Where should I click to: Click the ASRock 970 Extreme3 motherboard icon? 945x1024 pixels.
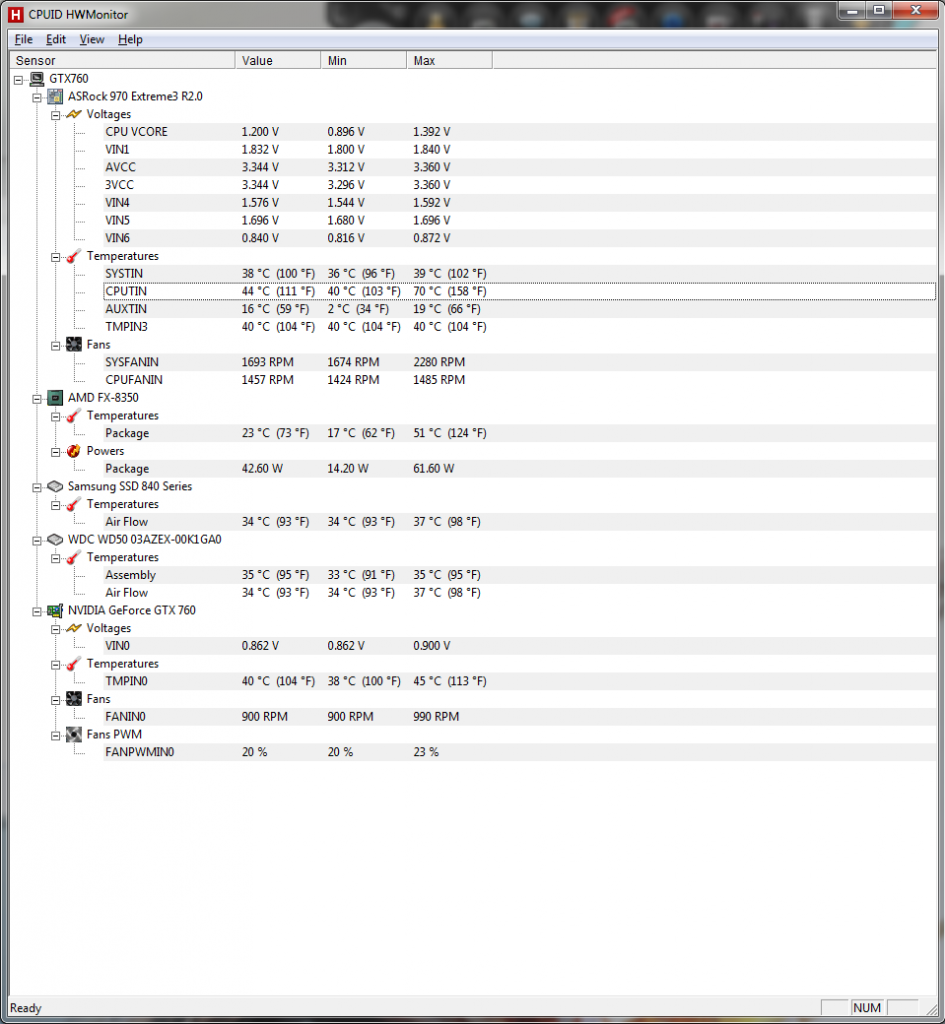click(56, 97)
